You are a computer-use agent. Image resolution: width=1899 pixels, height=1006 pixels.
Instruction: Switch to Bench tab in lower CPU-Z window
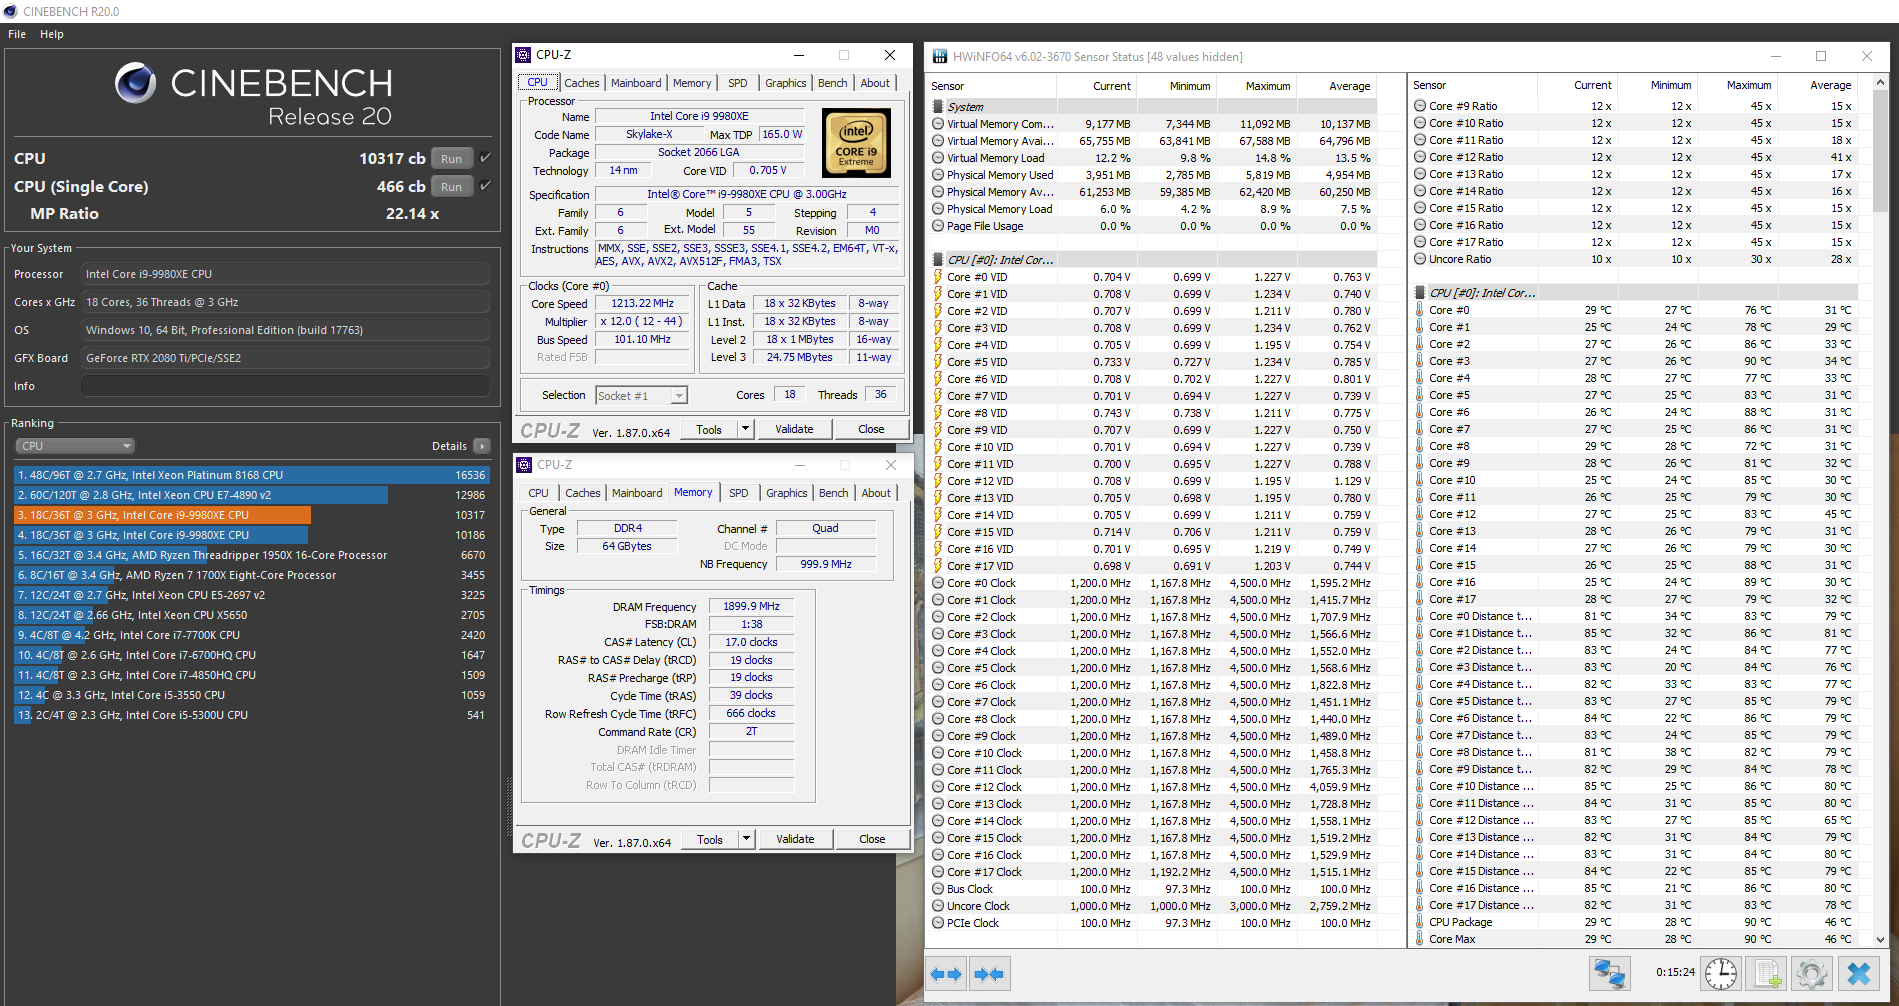pyautogui.click(x=834, y=493)
